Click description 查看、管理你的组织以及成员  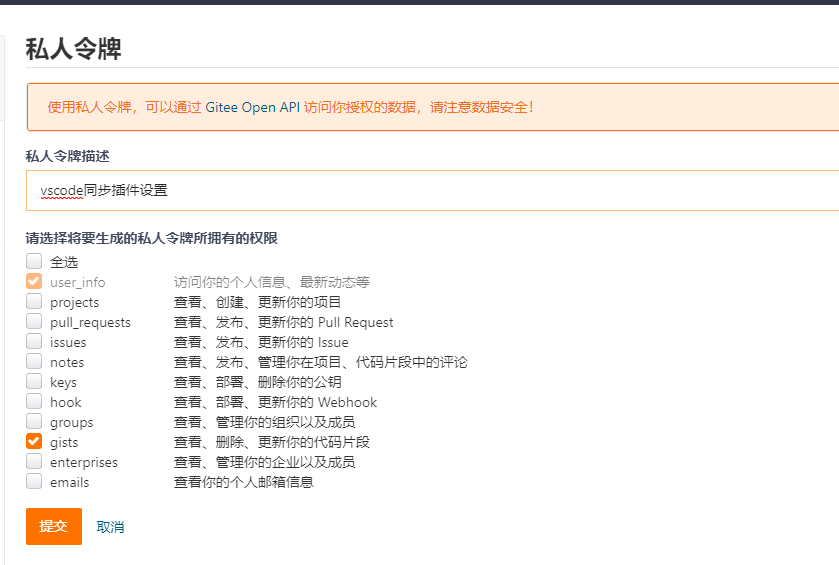coord(264,422)
